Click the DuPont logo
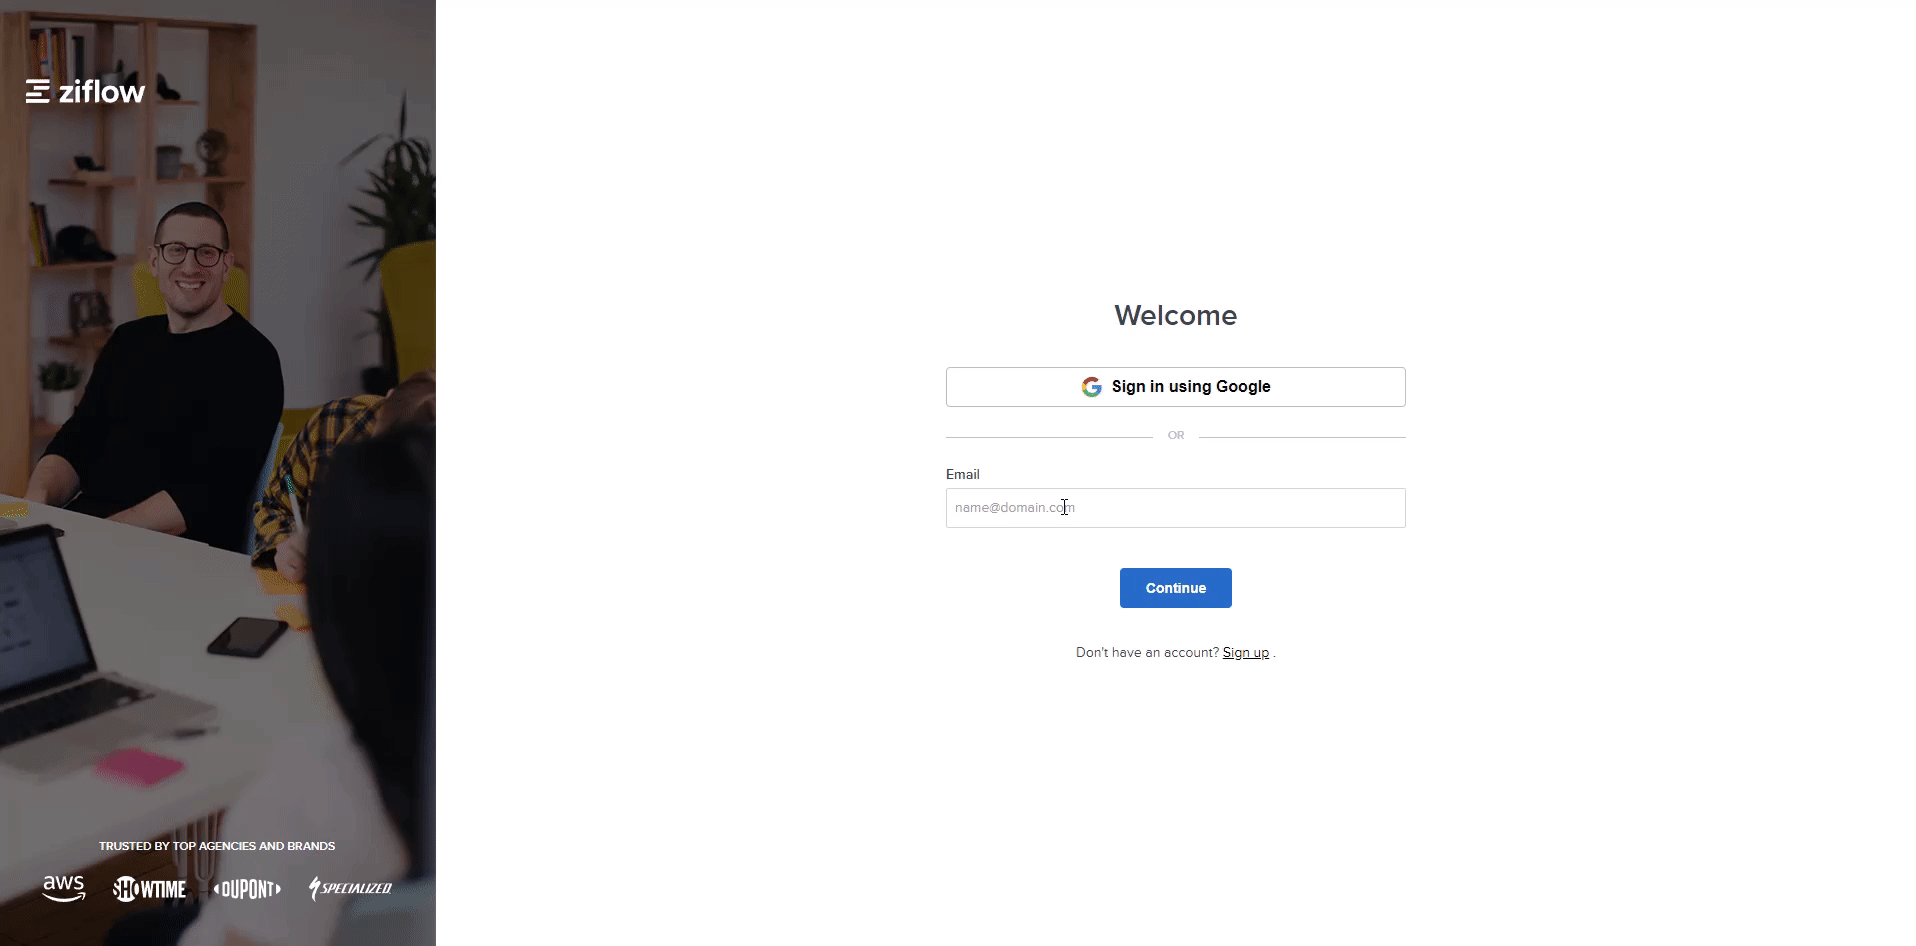This screenshot has width=1916, height=946. [247, 889]
